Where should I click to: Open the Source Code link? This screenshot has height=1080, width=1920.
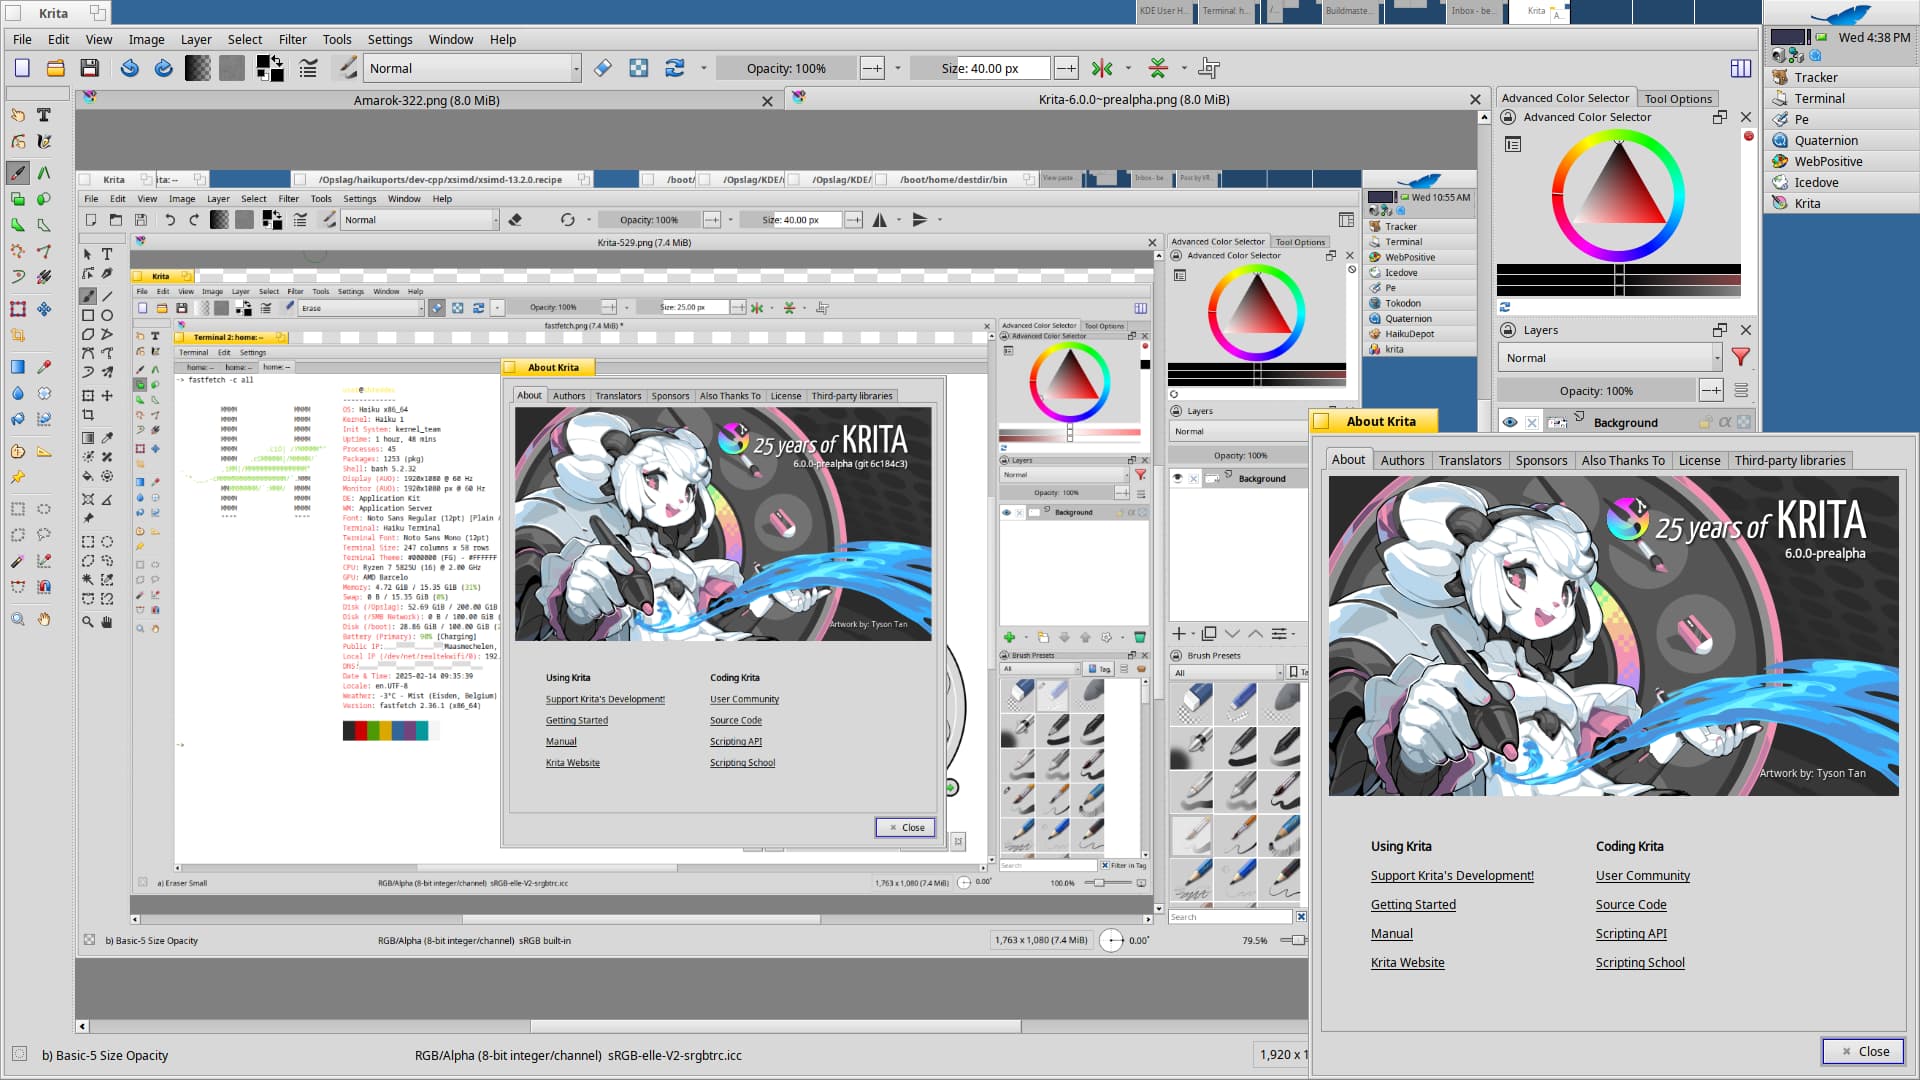pyautogui.click(x=1631, y=904)
